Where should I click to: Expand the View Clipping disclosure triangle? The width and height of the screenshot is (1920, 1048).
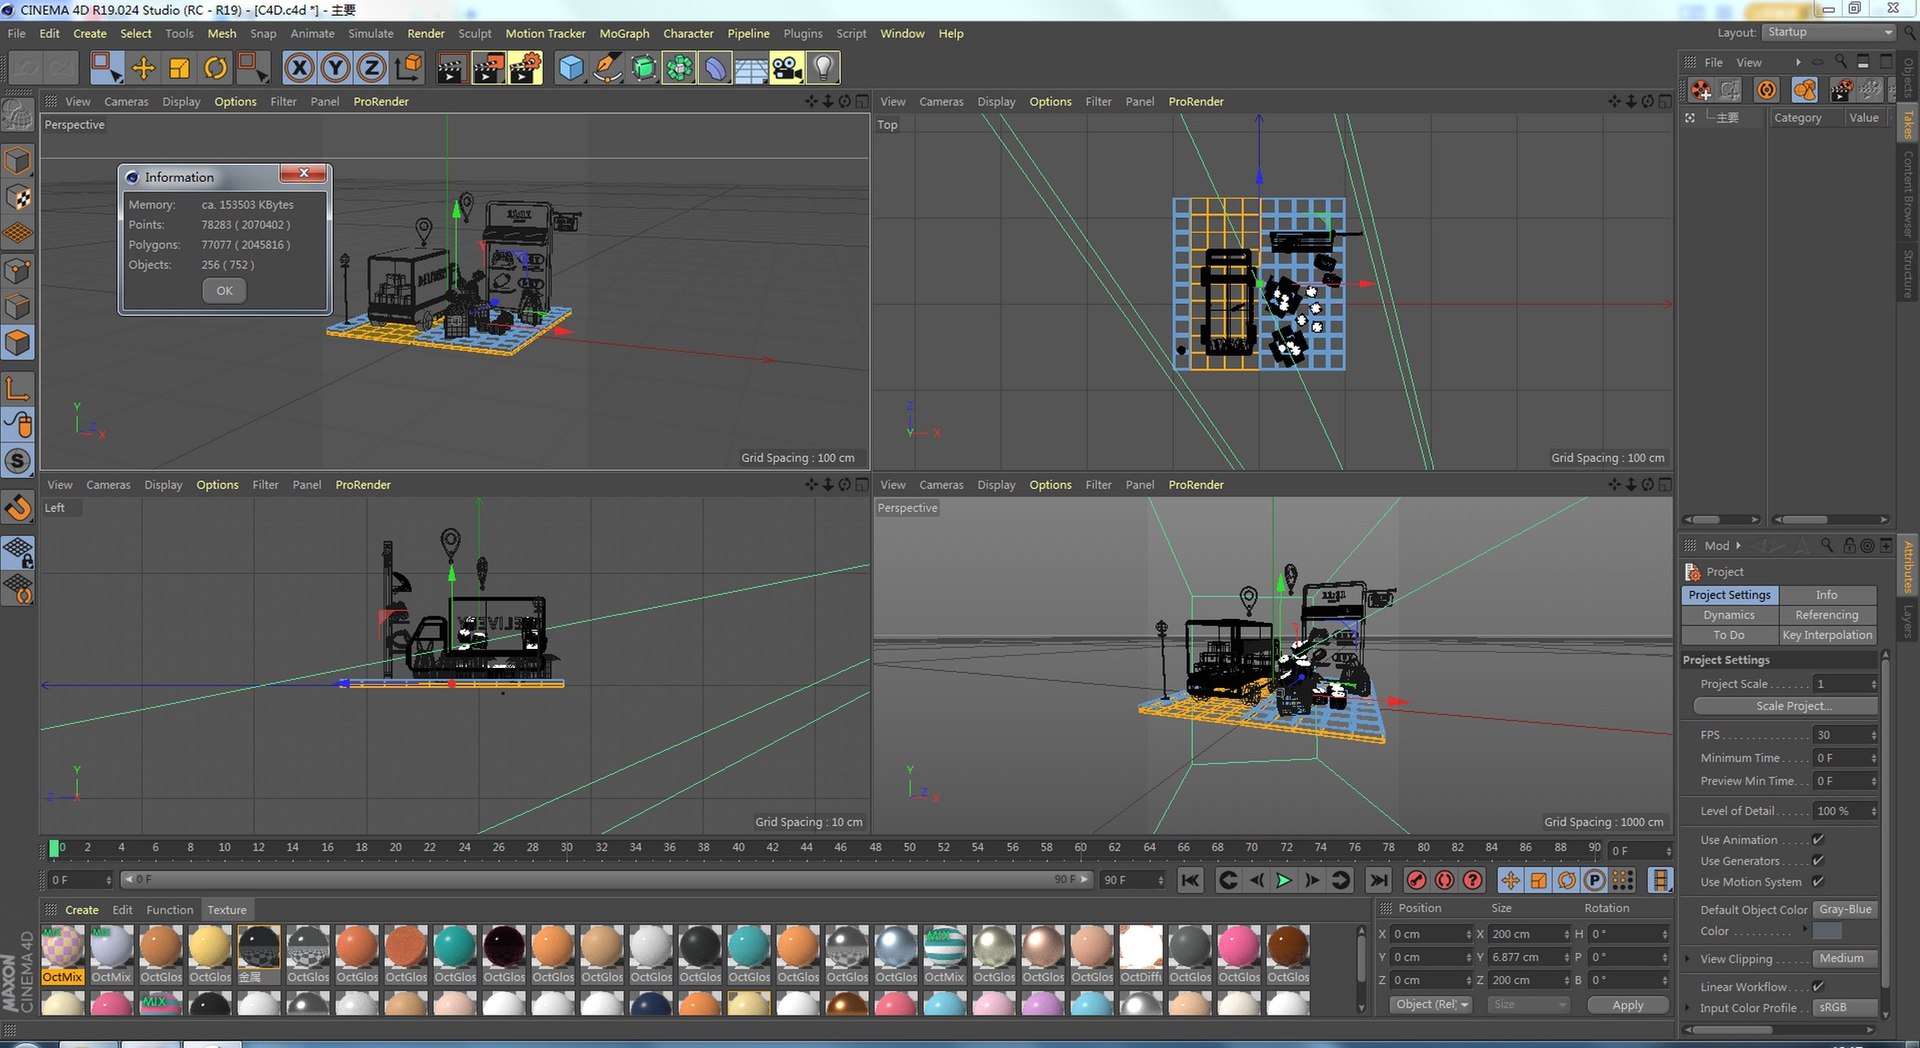[1689, 959]
